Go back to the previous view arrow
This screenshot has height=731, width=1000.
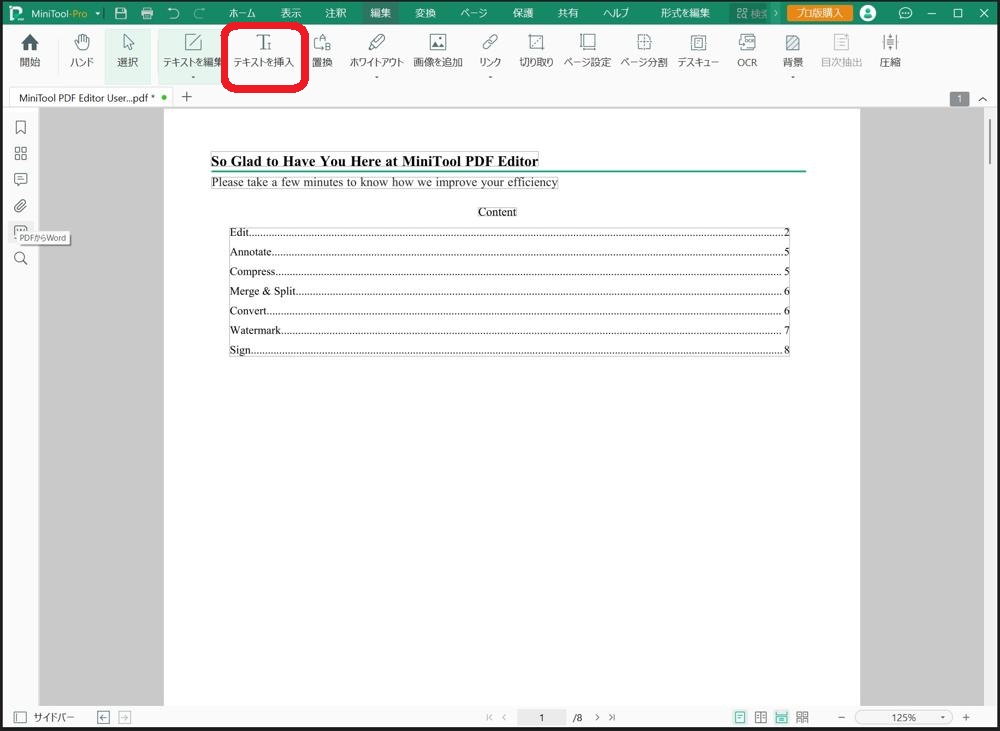(x=103, y=718)
